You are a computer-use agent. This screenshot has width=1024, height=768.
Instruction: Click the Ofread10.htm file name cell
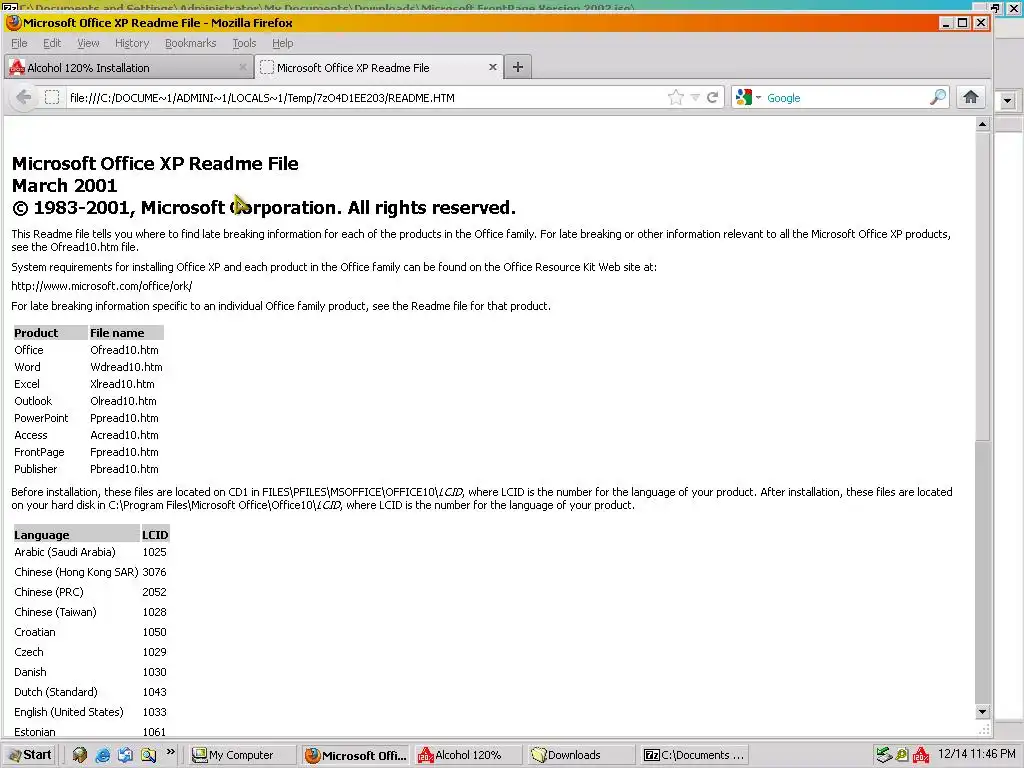click(x=124, y=350)
